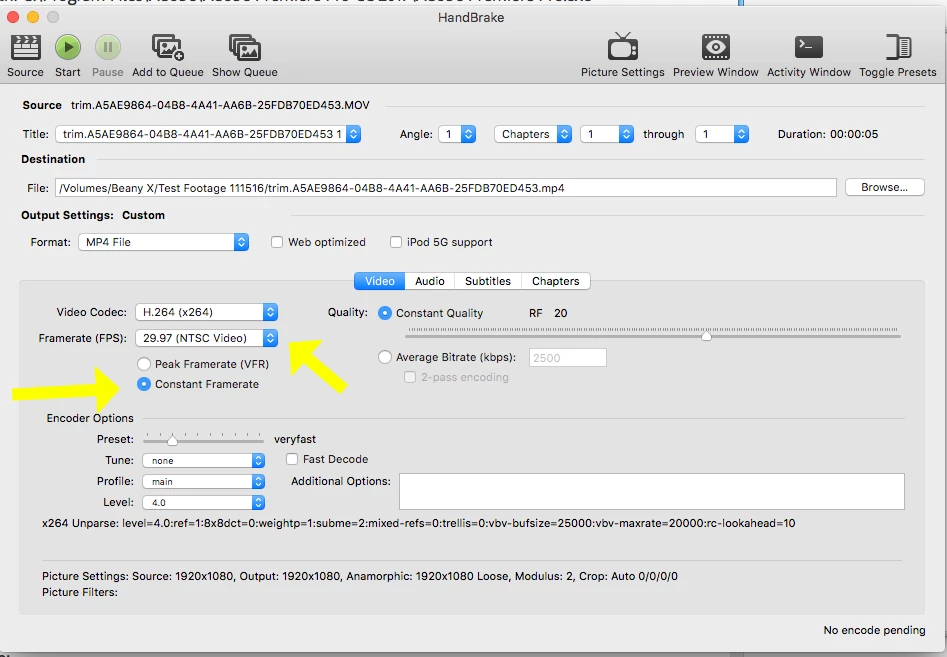Viewport: 947px width, 657px height.
Task: Select the Constant Framerate radio button
Action: [144, 384]
